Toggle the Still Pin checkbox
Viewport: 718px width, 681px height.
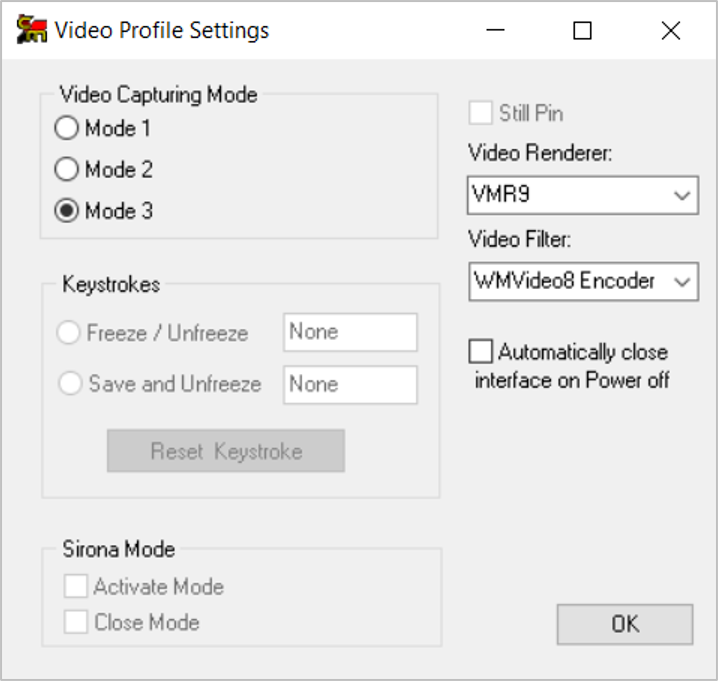tap(481, 113)
